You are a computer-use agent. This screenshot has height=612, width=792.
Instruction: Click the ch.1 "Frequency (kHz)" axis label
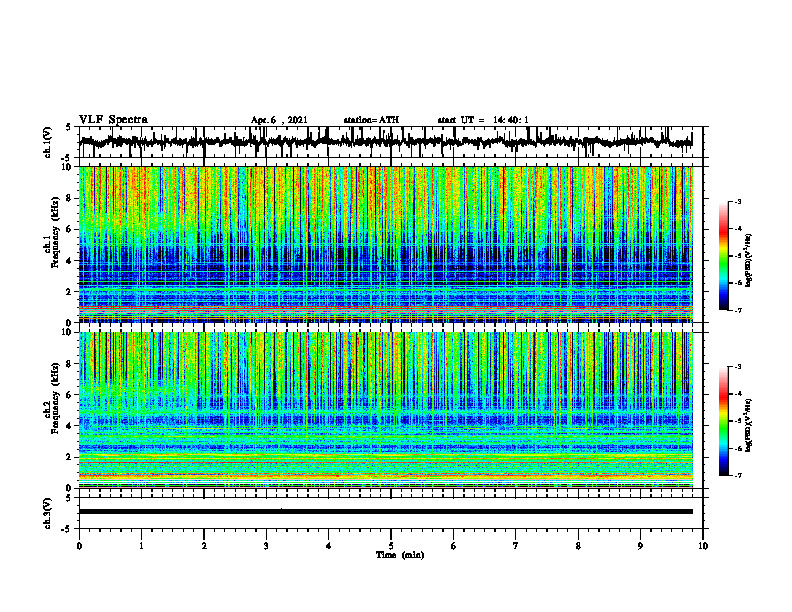click(55, 232)
